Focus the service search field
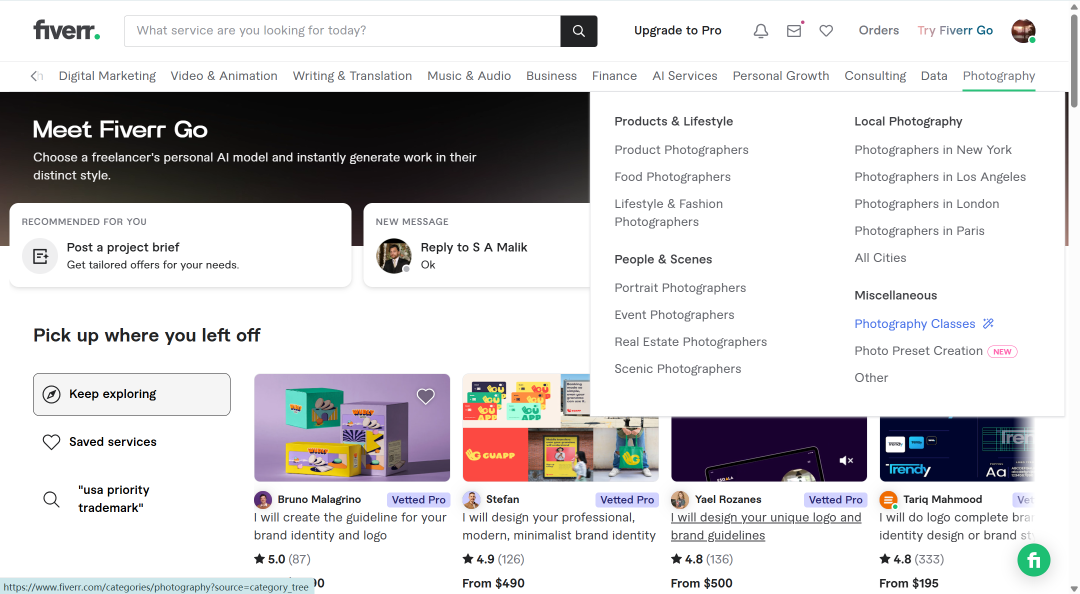Image resolution: width=1080 pixels, height=594 pixels. 342,31
